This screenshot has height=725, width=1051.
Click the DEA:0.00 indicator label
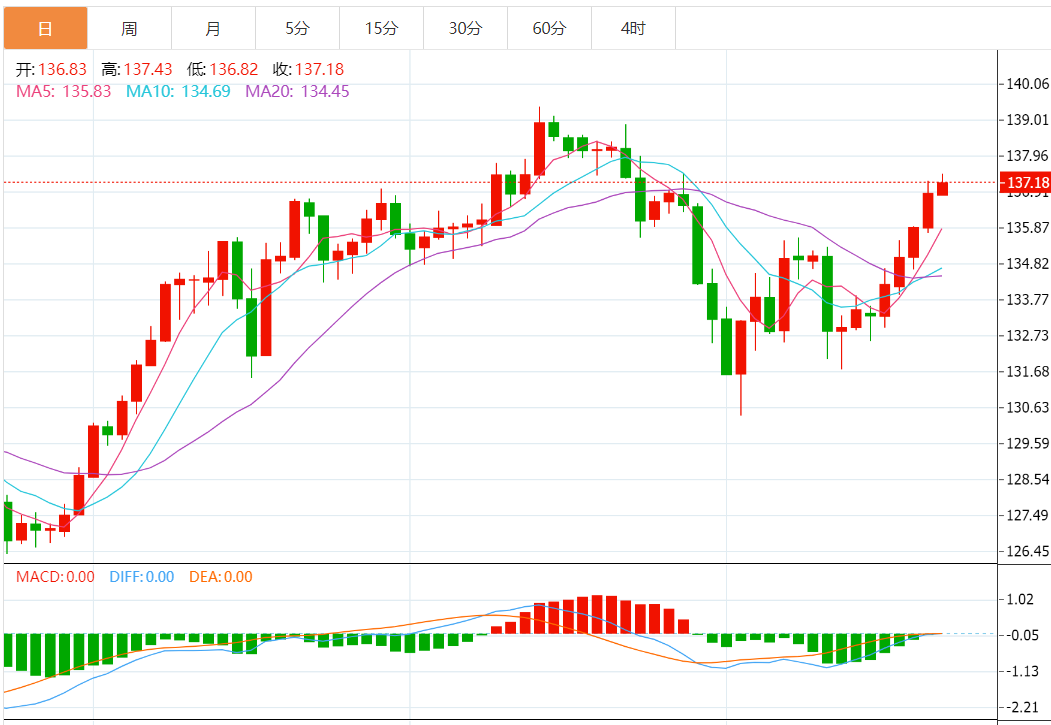tap(221, 577)
